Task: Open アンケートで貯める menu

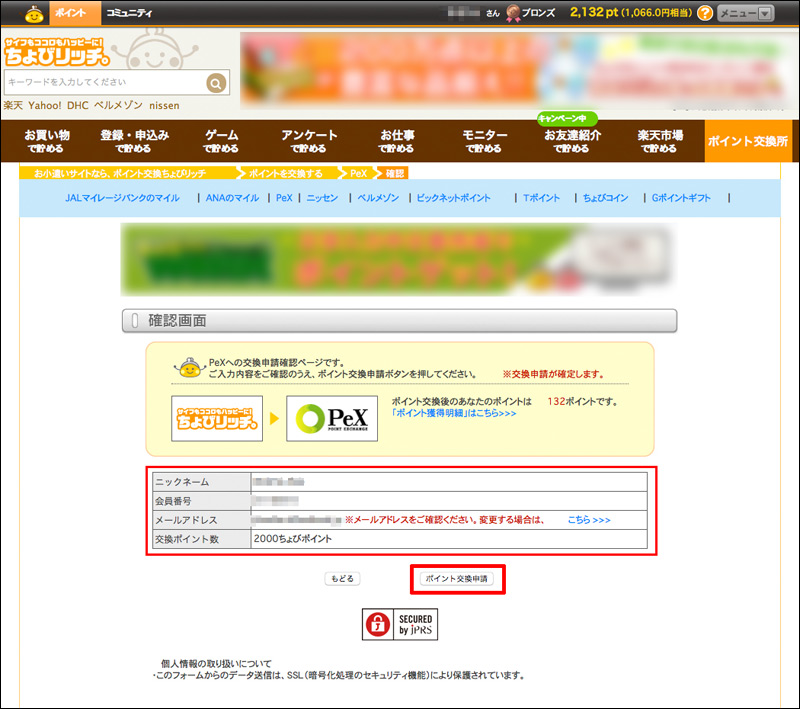Action: (x=309, y=141)
